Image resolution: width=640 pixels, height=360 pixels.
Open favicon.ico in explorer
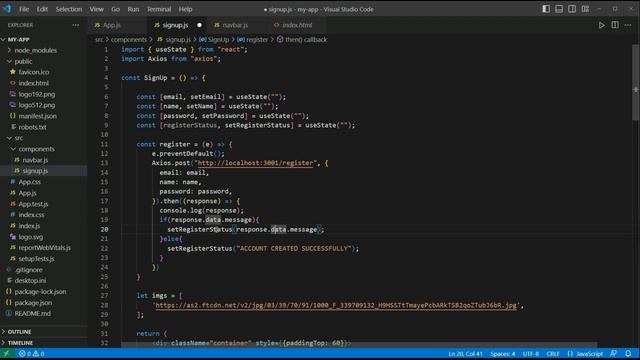pos(33,72)
